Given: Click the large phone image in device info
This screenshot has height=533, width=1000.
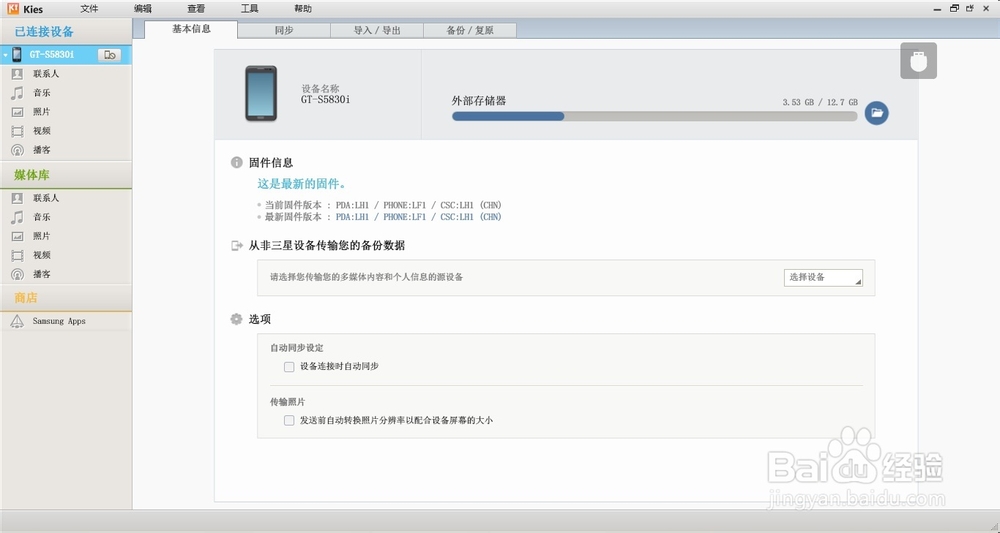Looking at the screenshot, I should coord(261,94).
